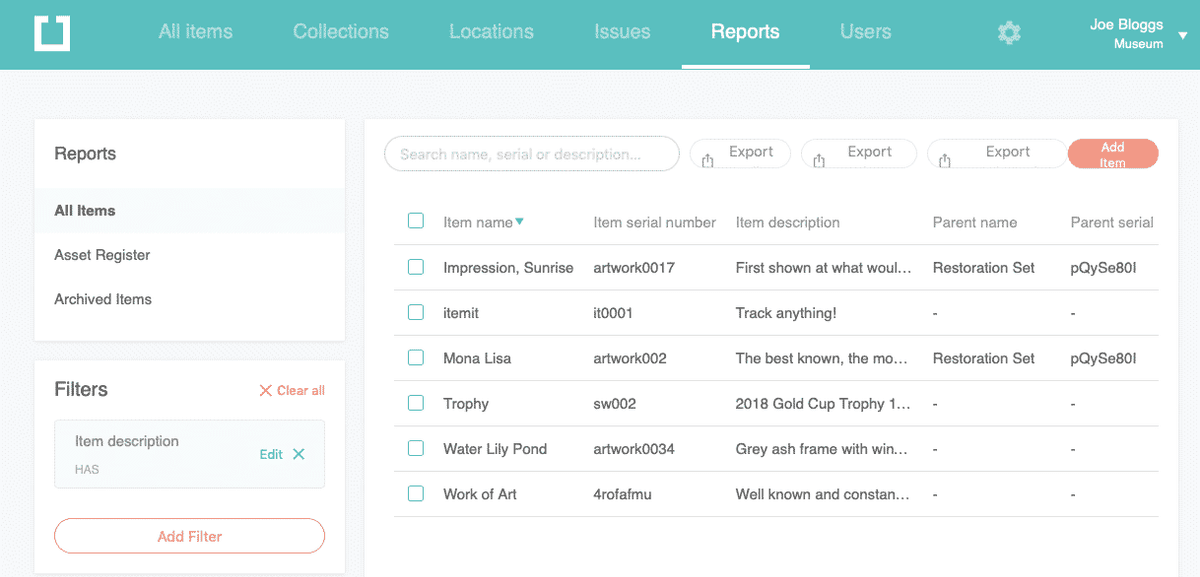This screenshot has width=1200, height=577.
Task: Open settings using the gear icon
Action: point(1009,32)
